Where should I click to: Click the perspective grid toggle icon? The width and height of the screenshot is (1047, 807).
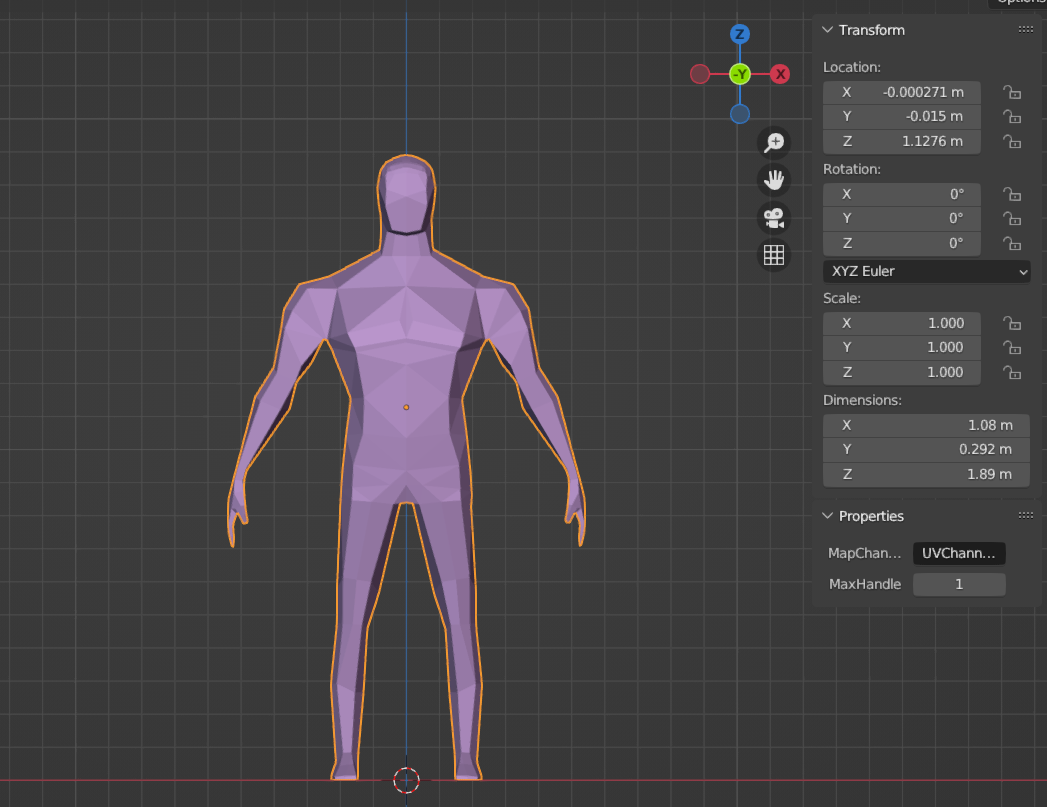pyautogui.click(x=773, y=255)
